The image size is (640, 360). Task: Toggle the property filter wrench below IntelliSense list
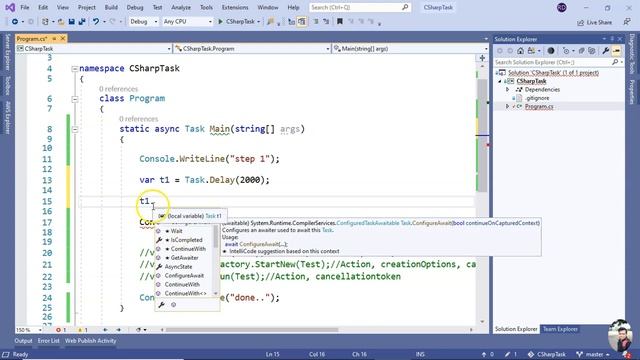tap(162, 305)
